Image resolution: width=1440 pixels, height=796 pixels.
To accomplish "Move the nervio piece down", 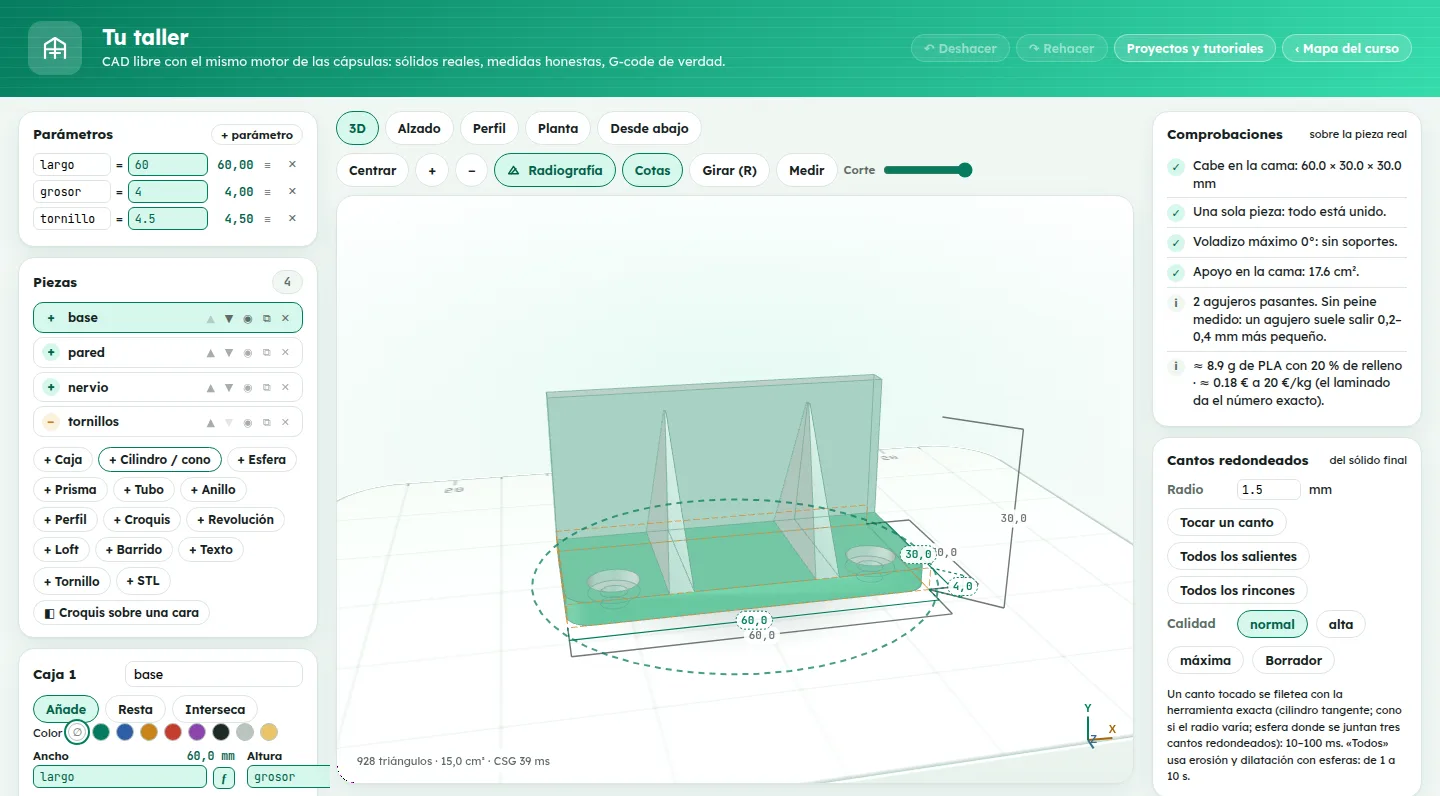I will 229,388.
